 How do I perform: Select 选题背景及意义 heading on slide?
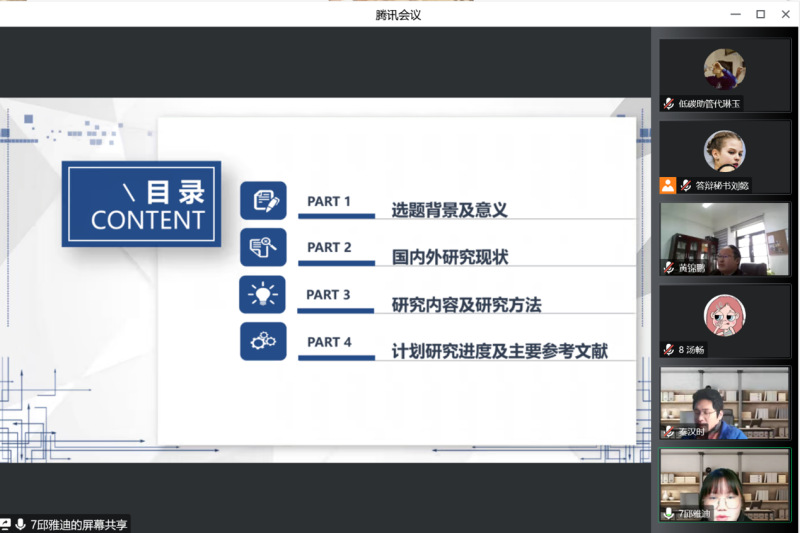tap(450, 210)
